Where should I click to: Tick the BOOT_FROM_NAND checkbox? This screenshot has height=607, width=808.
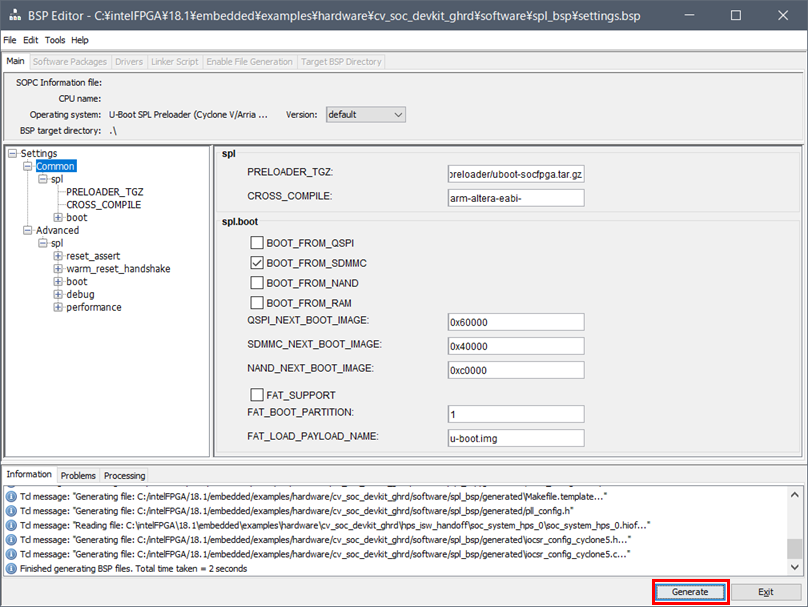pyautogui.click(x=257, y=283)
